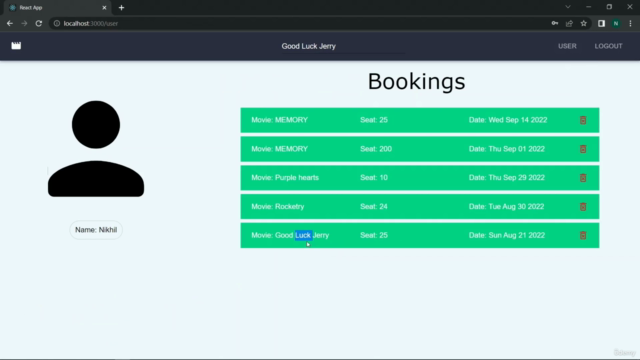
Task: Click Date: Thu Sep 29 2022
Action: point(507,178)
